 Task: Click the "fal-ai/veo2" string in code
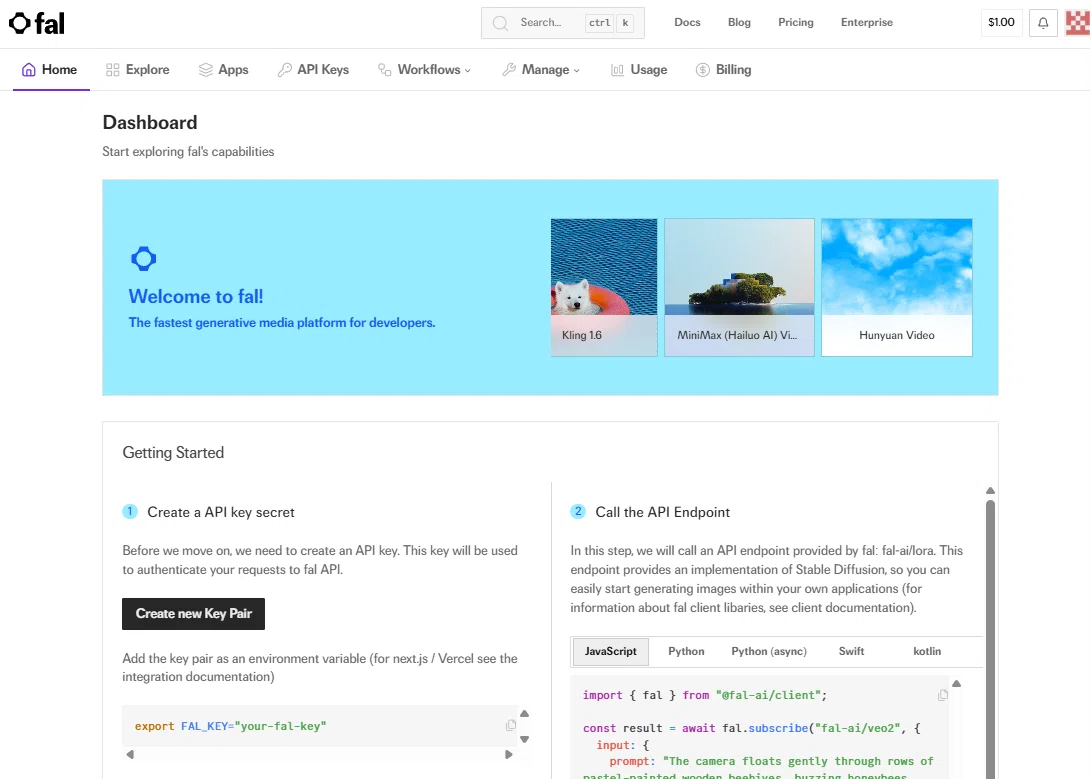click(857, 728)
